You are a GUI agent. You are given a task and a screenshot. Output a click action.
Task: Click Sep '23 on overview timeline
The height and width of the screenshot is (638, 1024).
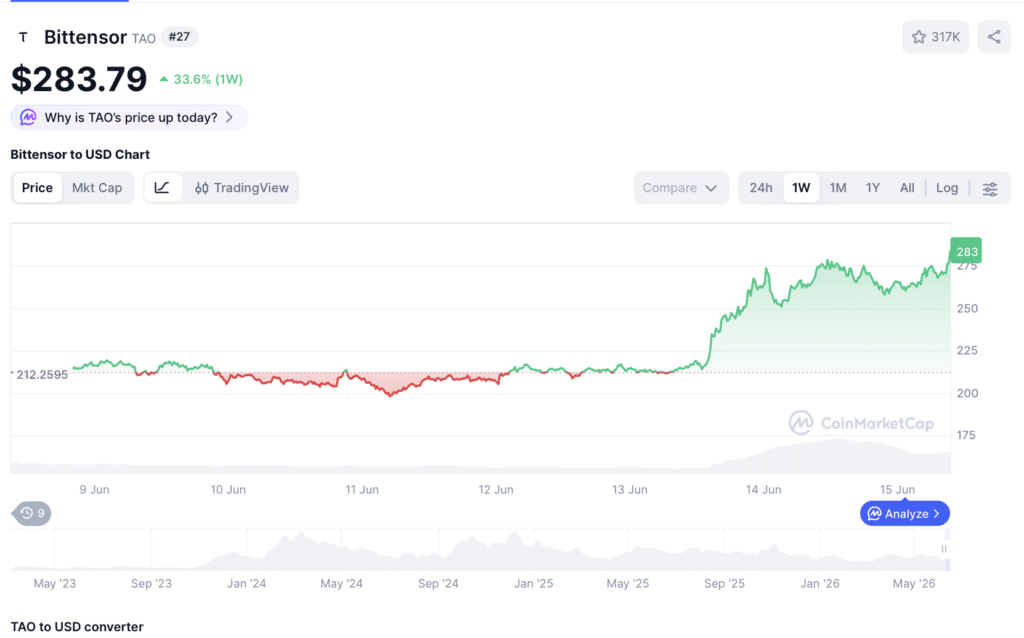point(152,584)
